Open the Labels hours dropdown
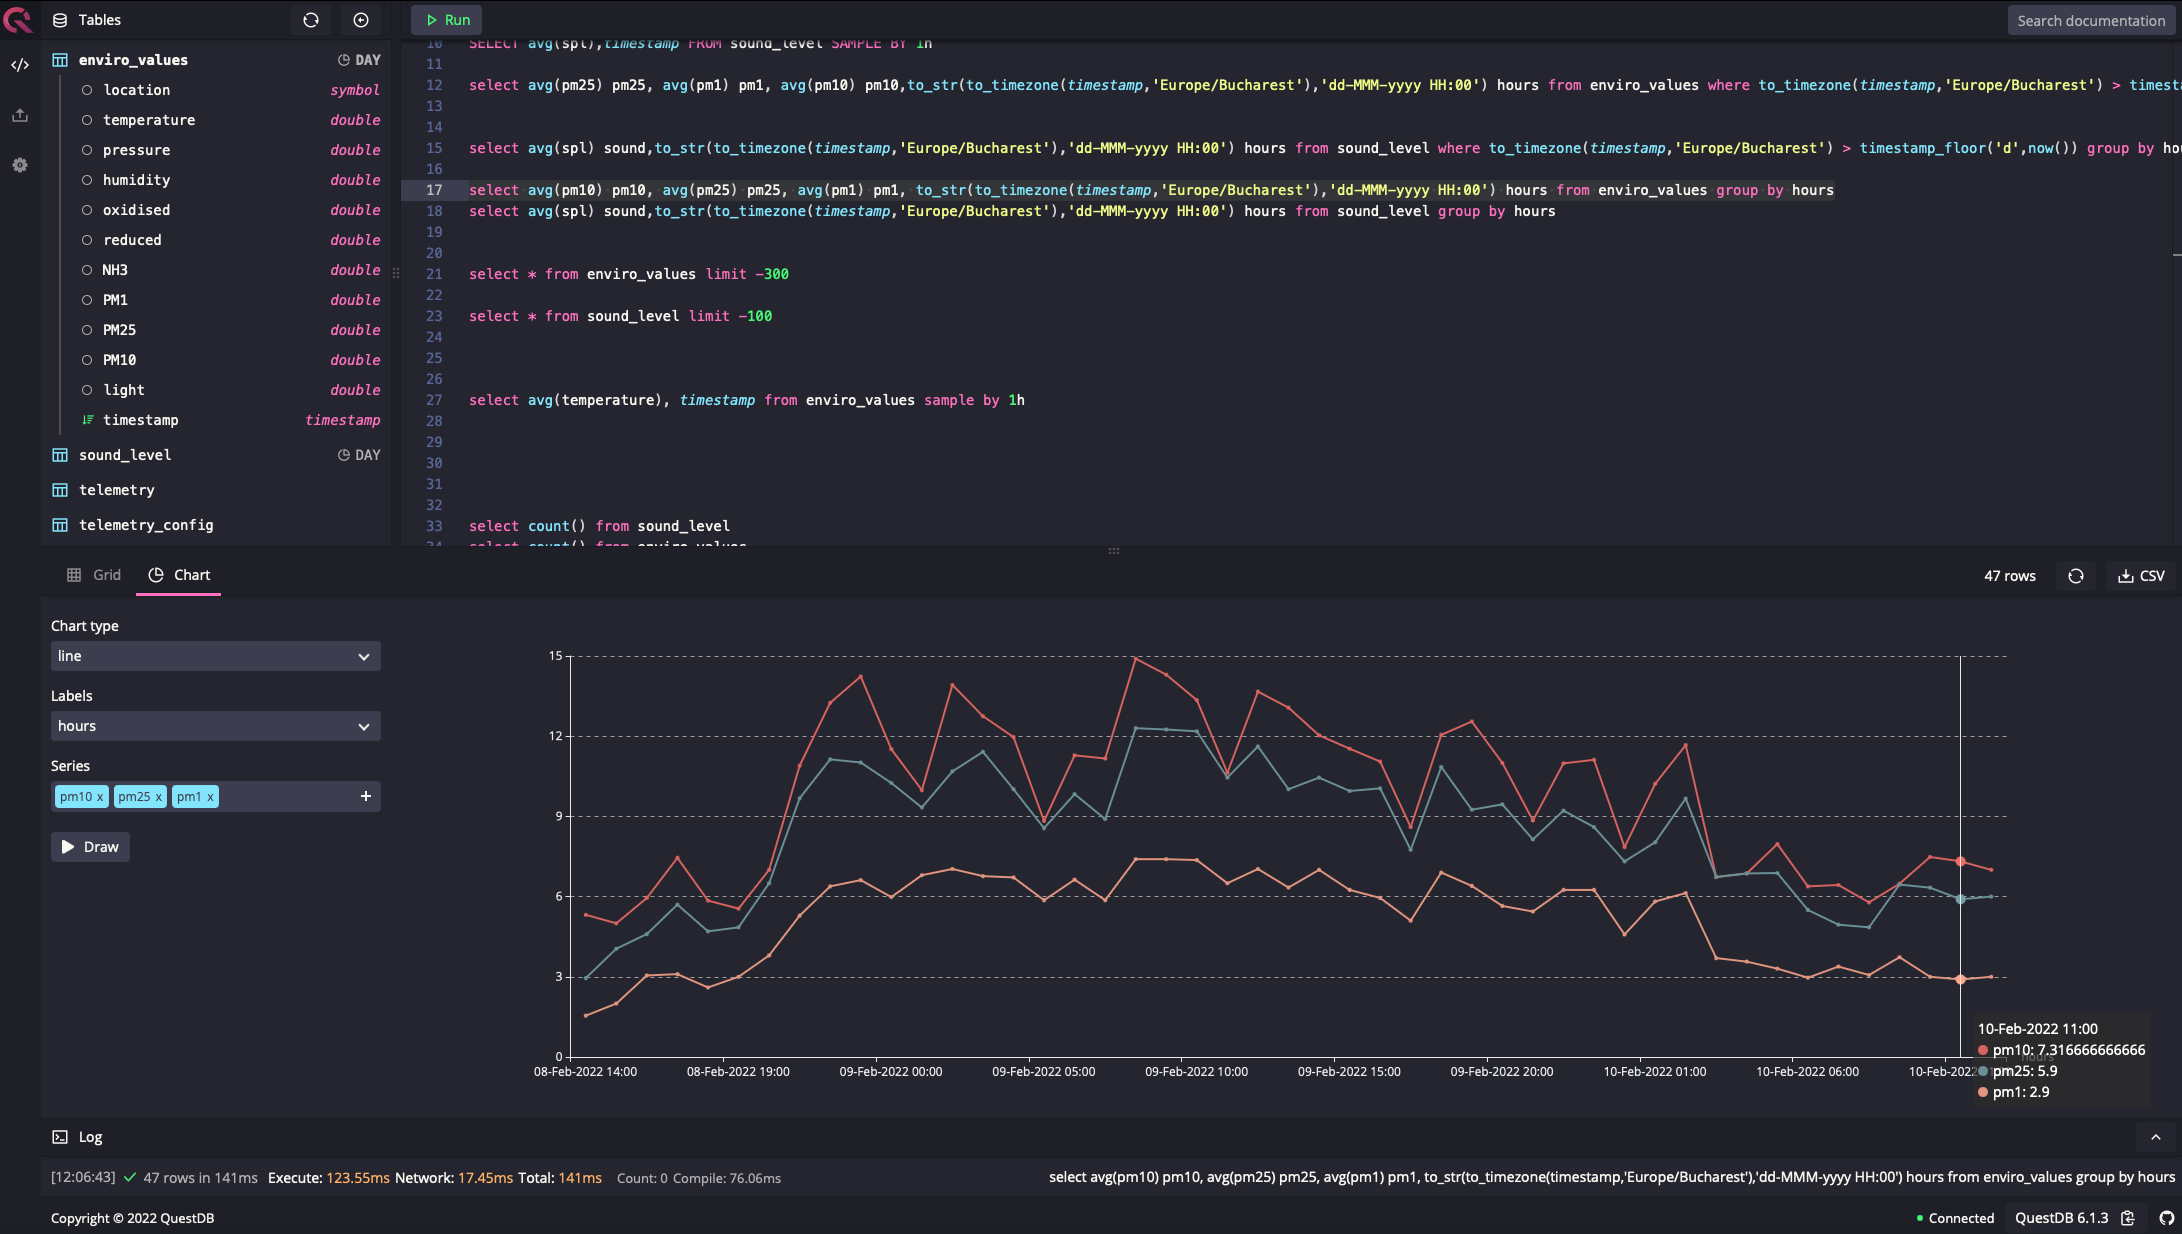2182x1234 pixels. [x=215, y=726]
